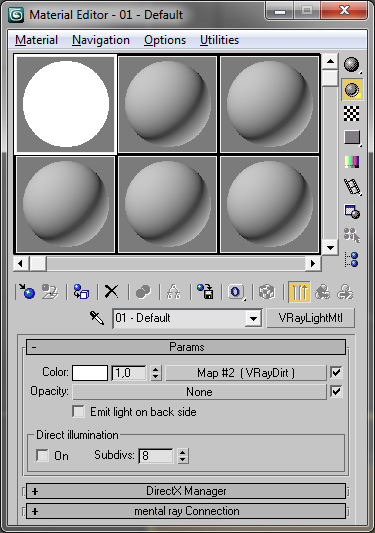
Task: Expand the DirectX Manager rollout
Action: 186,491
